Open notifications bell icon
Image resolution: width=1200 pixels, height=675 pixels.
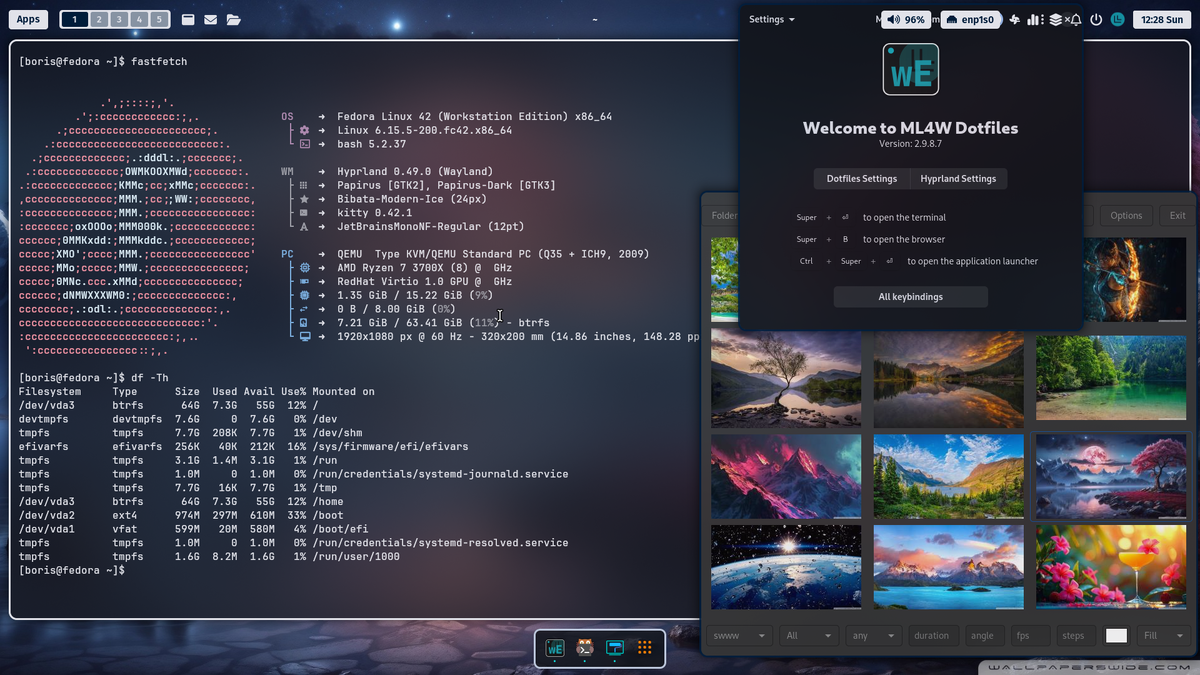pos(1075,19)
